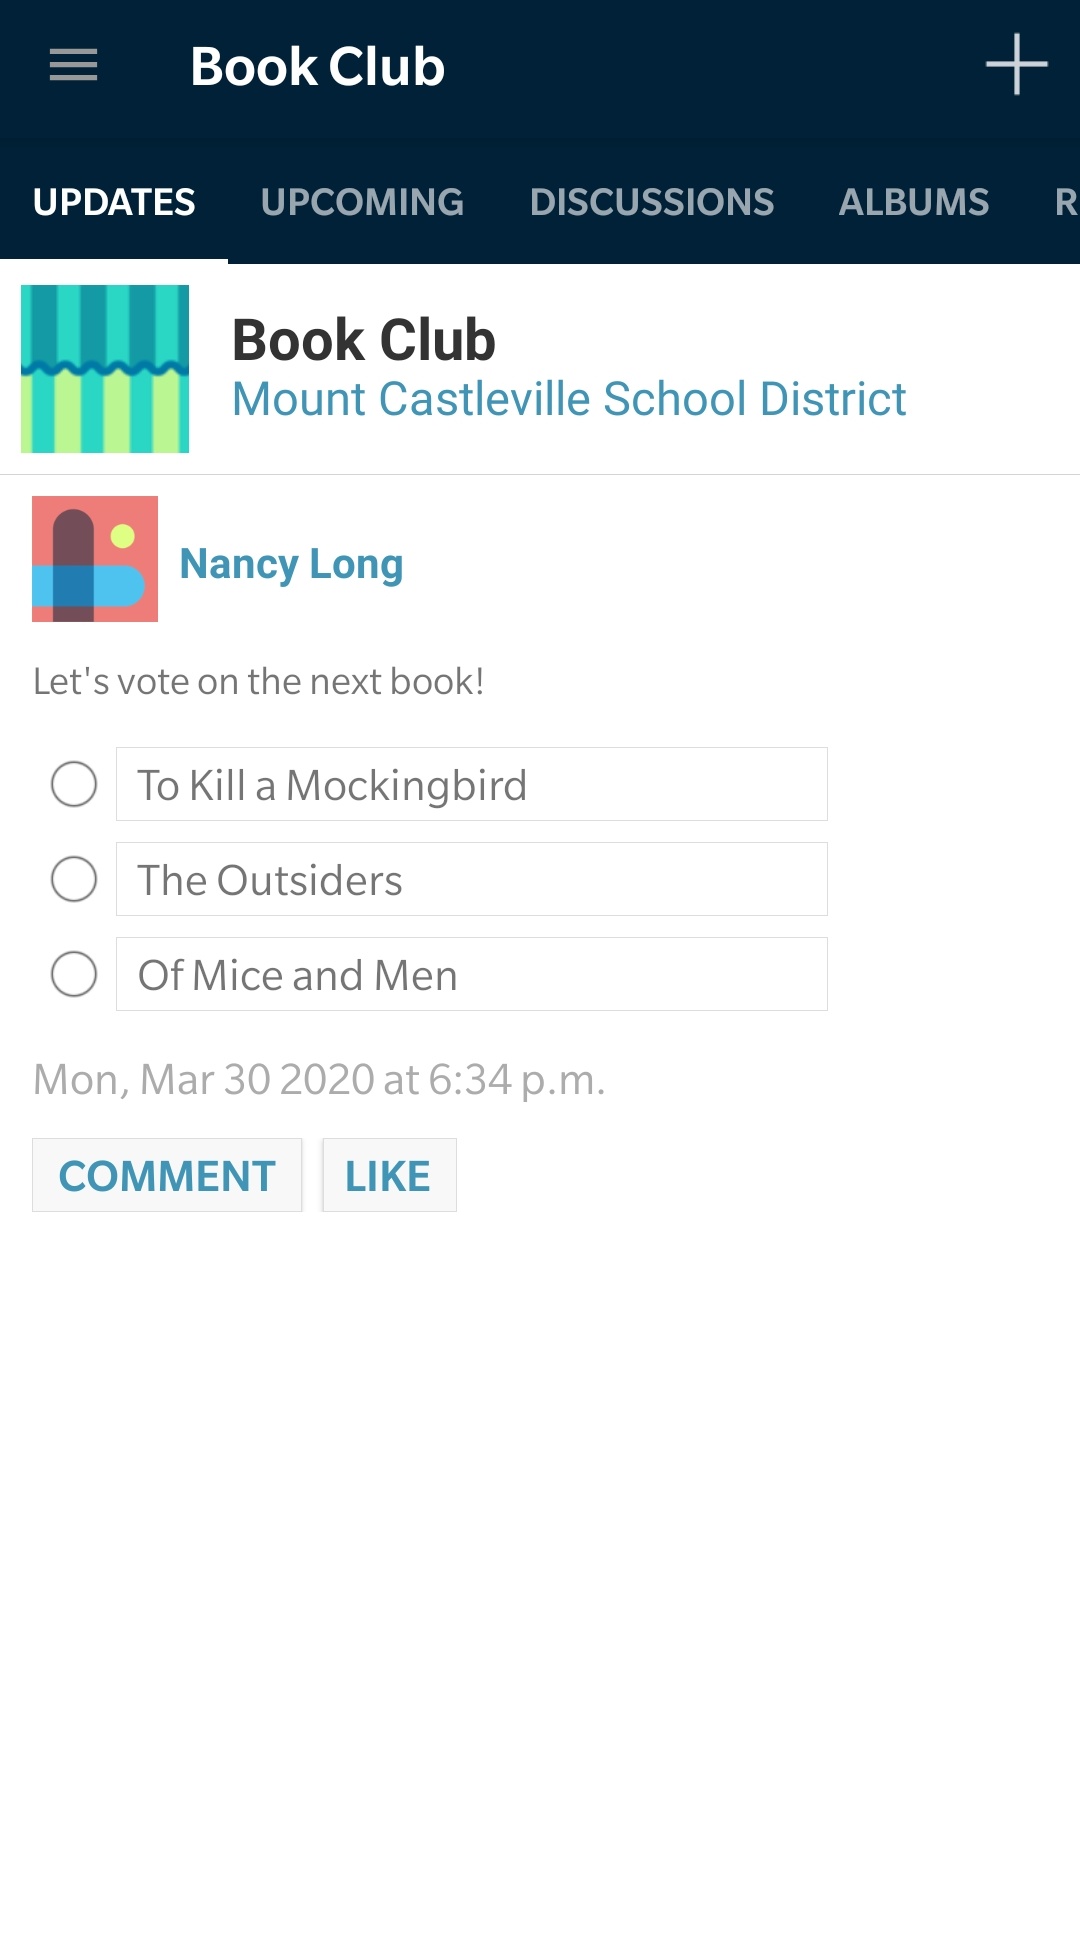Viewport: 1080px width, 1954px height.
Task: Switch to the Upcoming tab
Action: [x=362, y=202]
